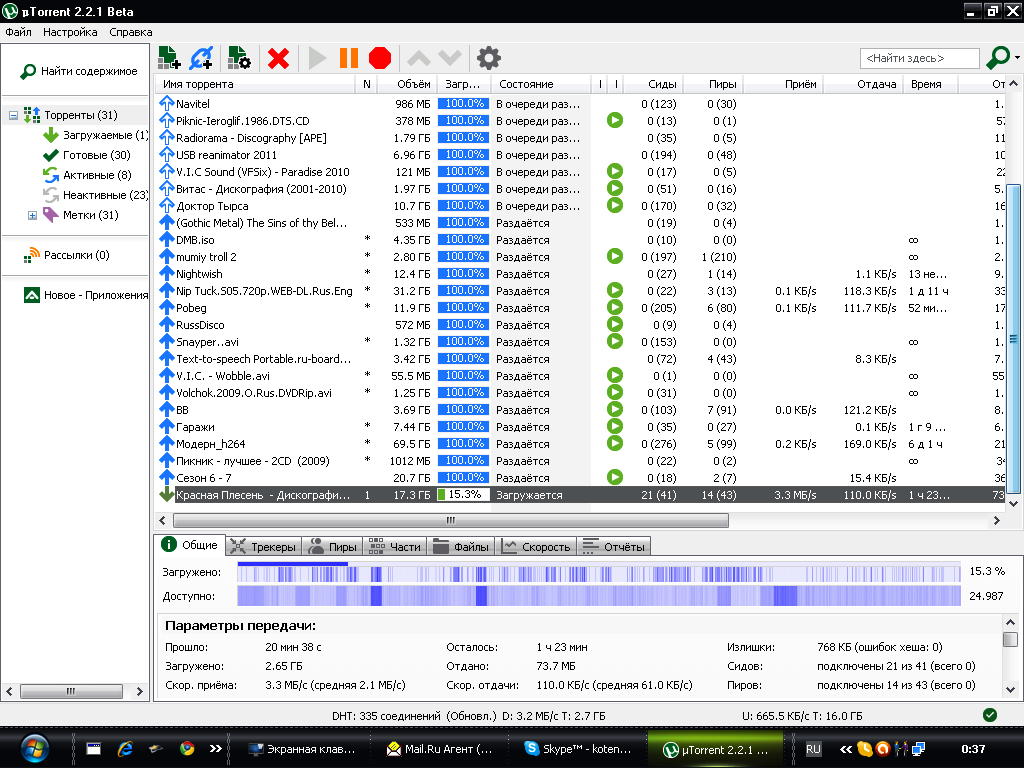Open the search engine dropdown arrow
This screenshot has height=768, width=1024.
tap(1016, 58)
